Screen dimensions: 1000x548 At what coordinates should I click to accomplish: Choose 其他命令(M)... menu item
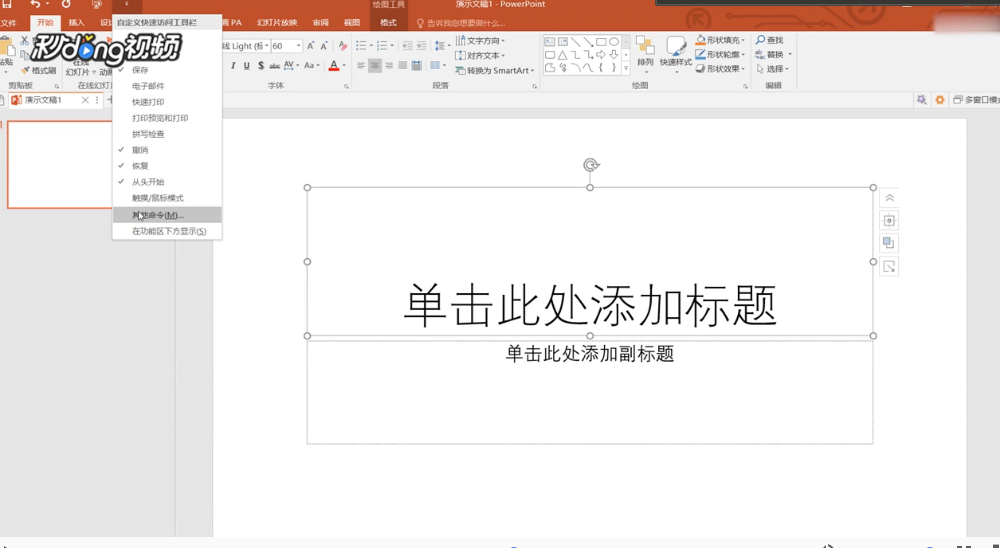tap(167, 215)
